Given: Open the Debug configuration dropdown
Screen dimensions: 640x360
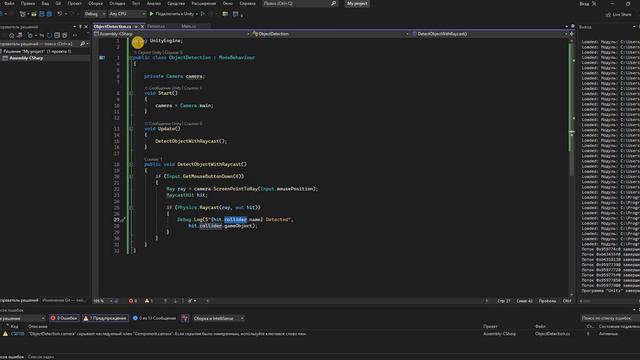Looking at the screenshot, I should coord(95,14).
